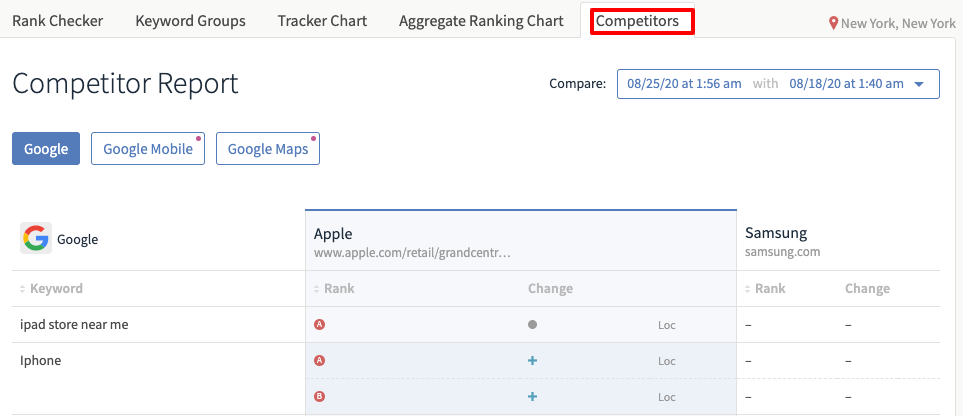Click the A rank marker in Iphone row
Screen dimensions: 963x416
coord(319,361)
